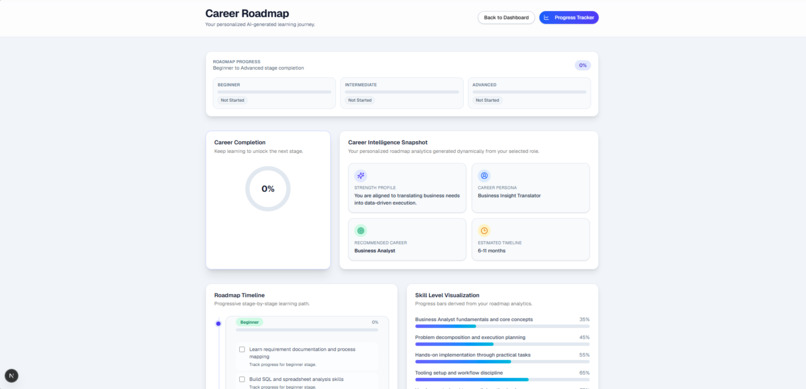Click the Estimated Timeline clock icon
Image resolution: width=806 pixels, height=389 pixels.
point(484,231)
